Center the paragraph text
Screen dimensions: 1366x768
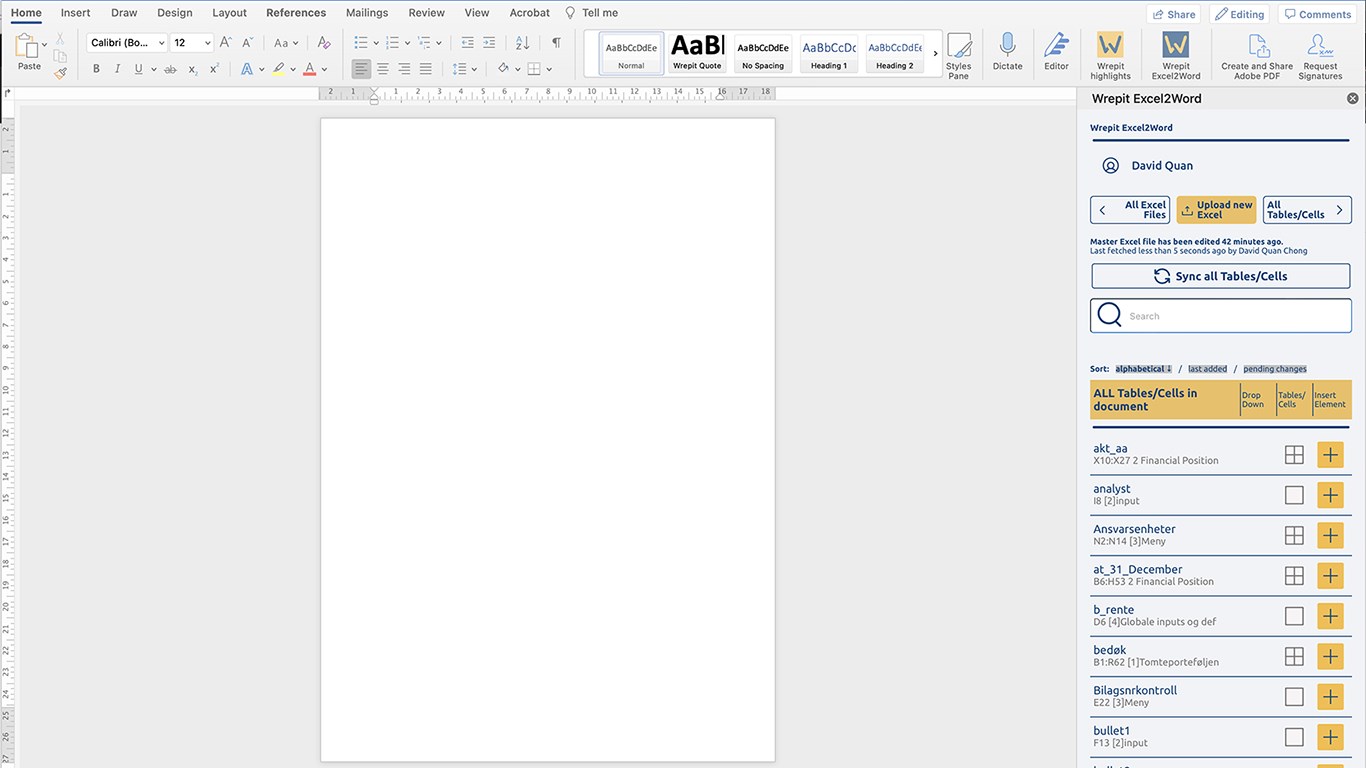click(383, 69)
